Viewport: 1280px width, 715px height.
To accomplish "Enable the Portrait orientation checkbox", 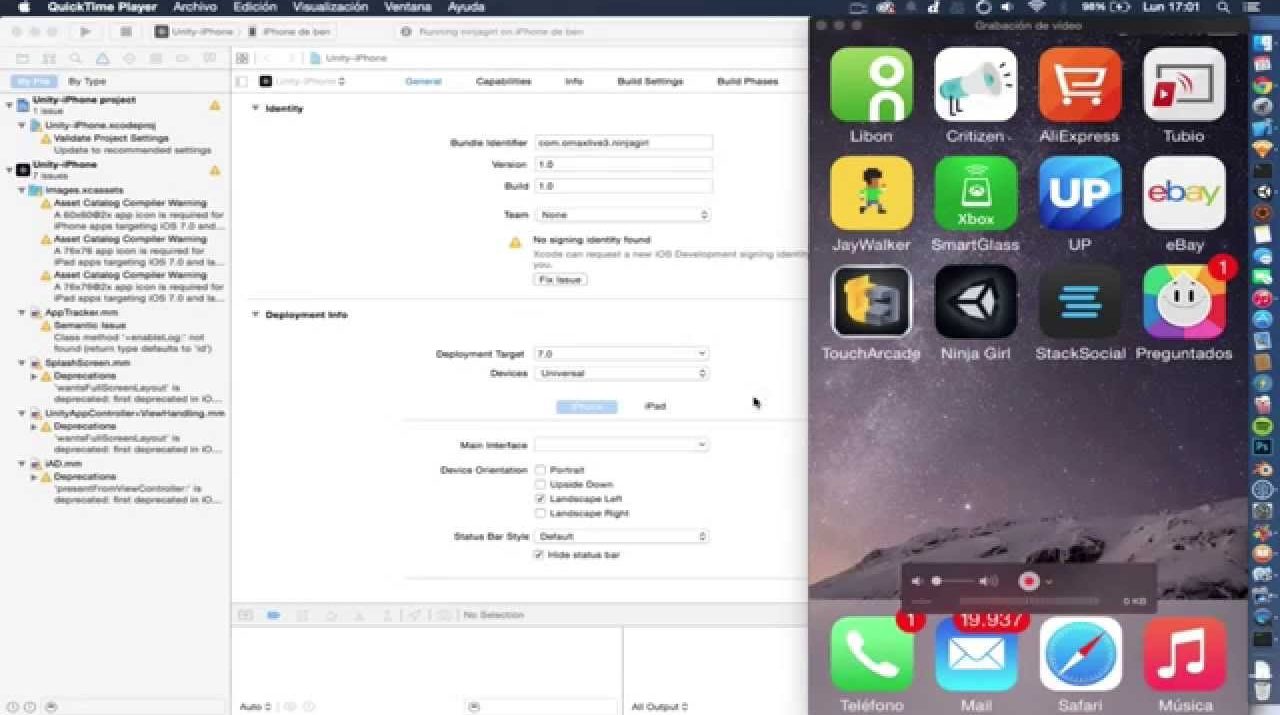I will pos(540,470).
